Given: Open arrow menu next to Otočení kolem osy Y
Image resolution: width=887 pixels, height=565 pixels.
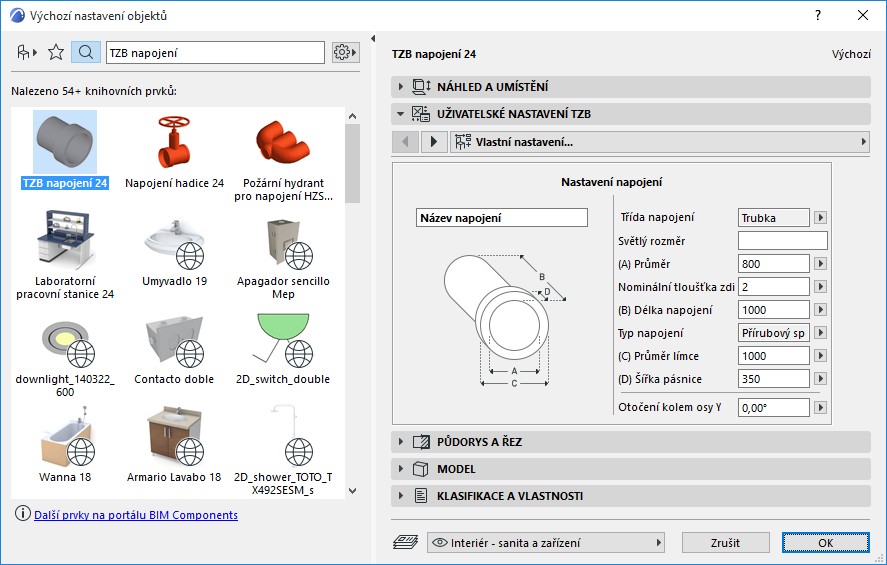Looking at the screenshot, I should pos(820,407).
